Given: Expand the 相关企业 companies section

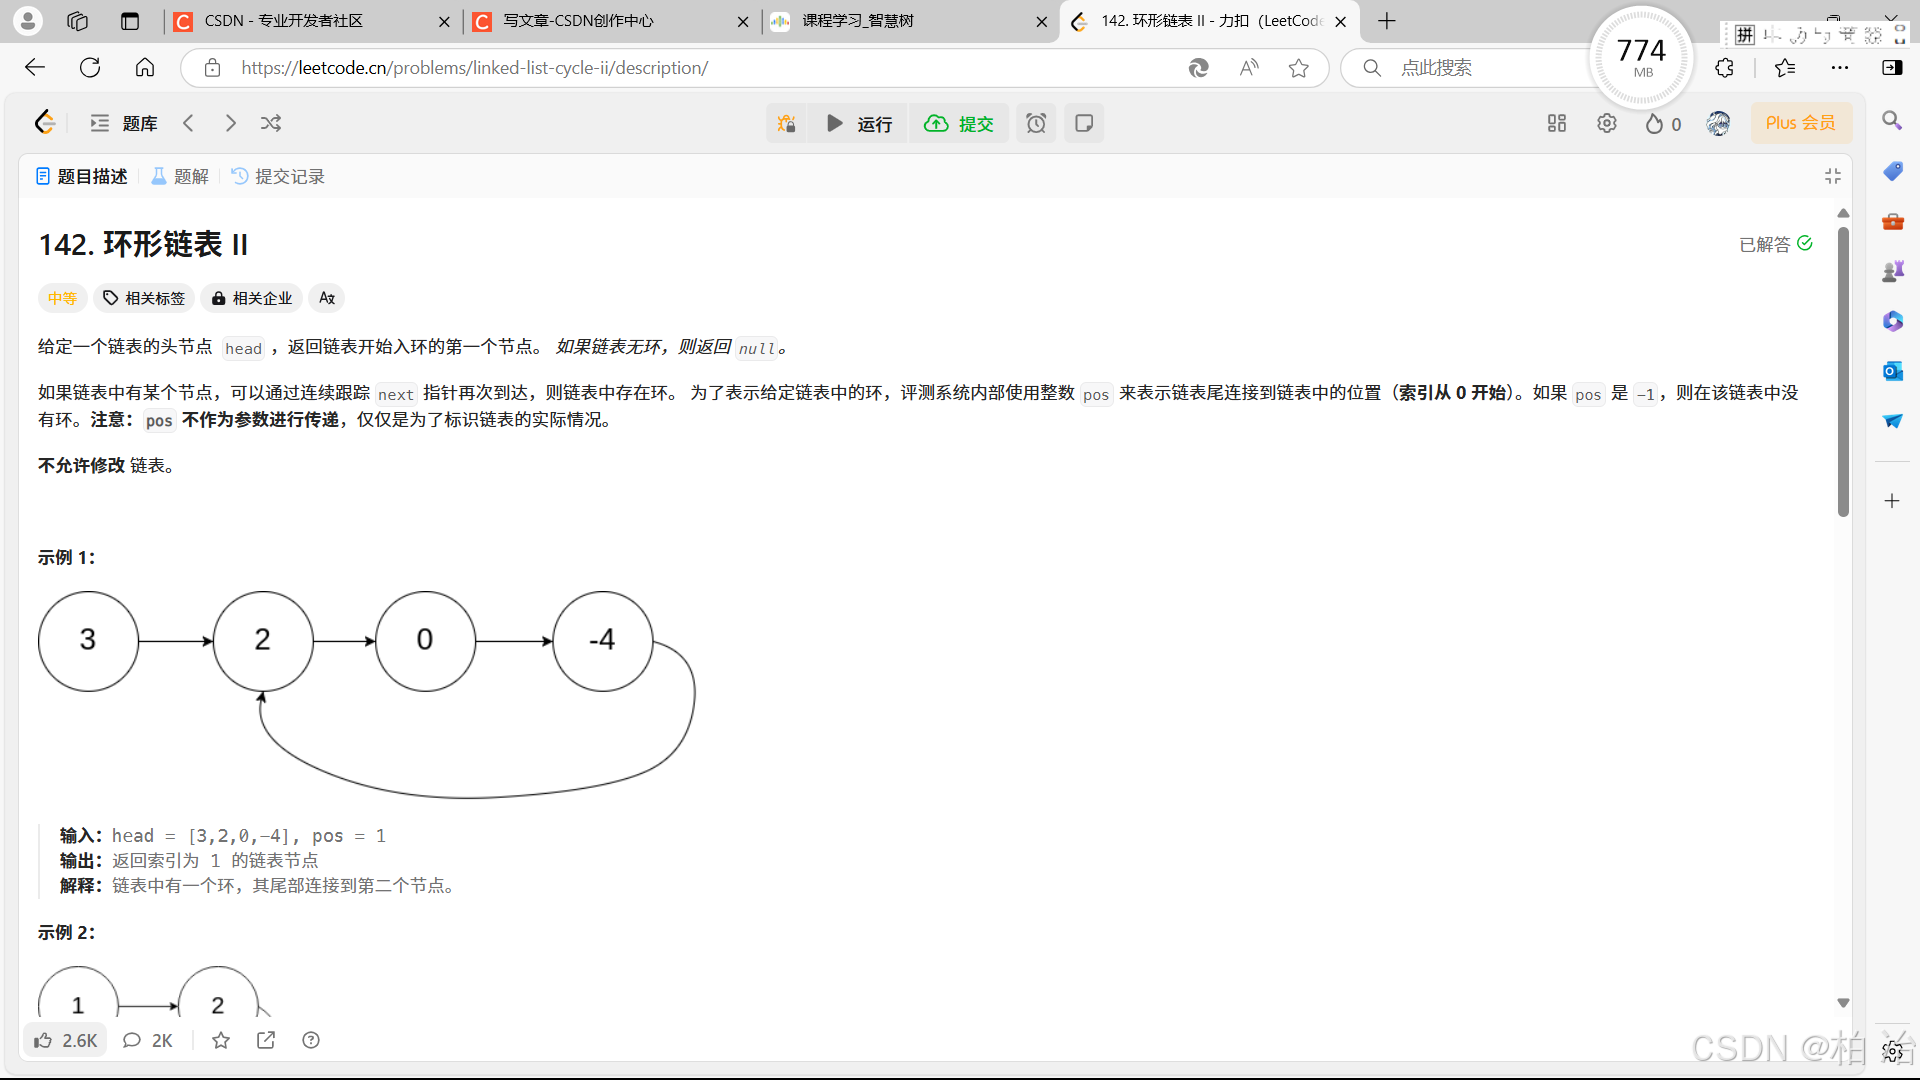Looking at the screenshot, I should pos(250,298).
